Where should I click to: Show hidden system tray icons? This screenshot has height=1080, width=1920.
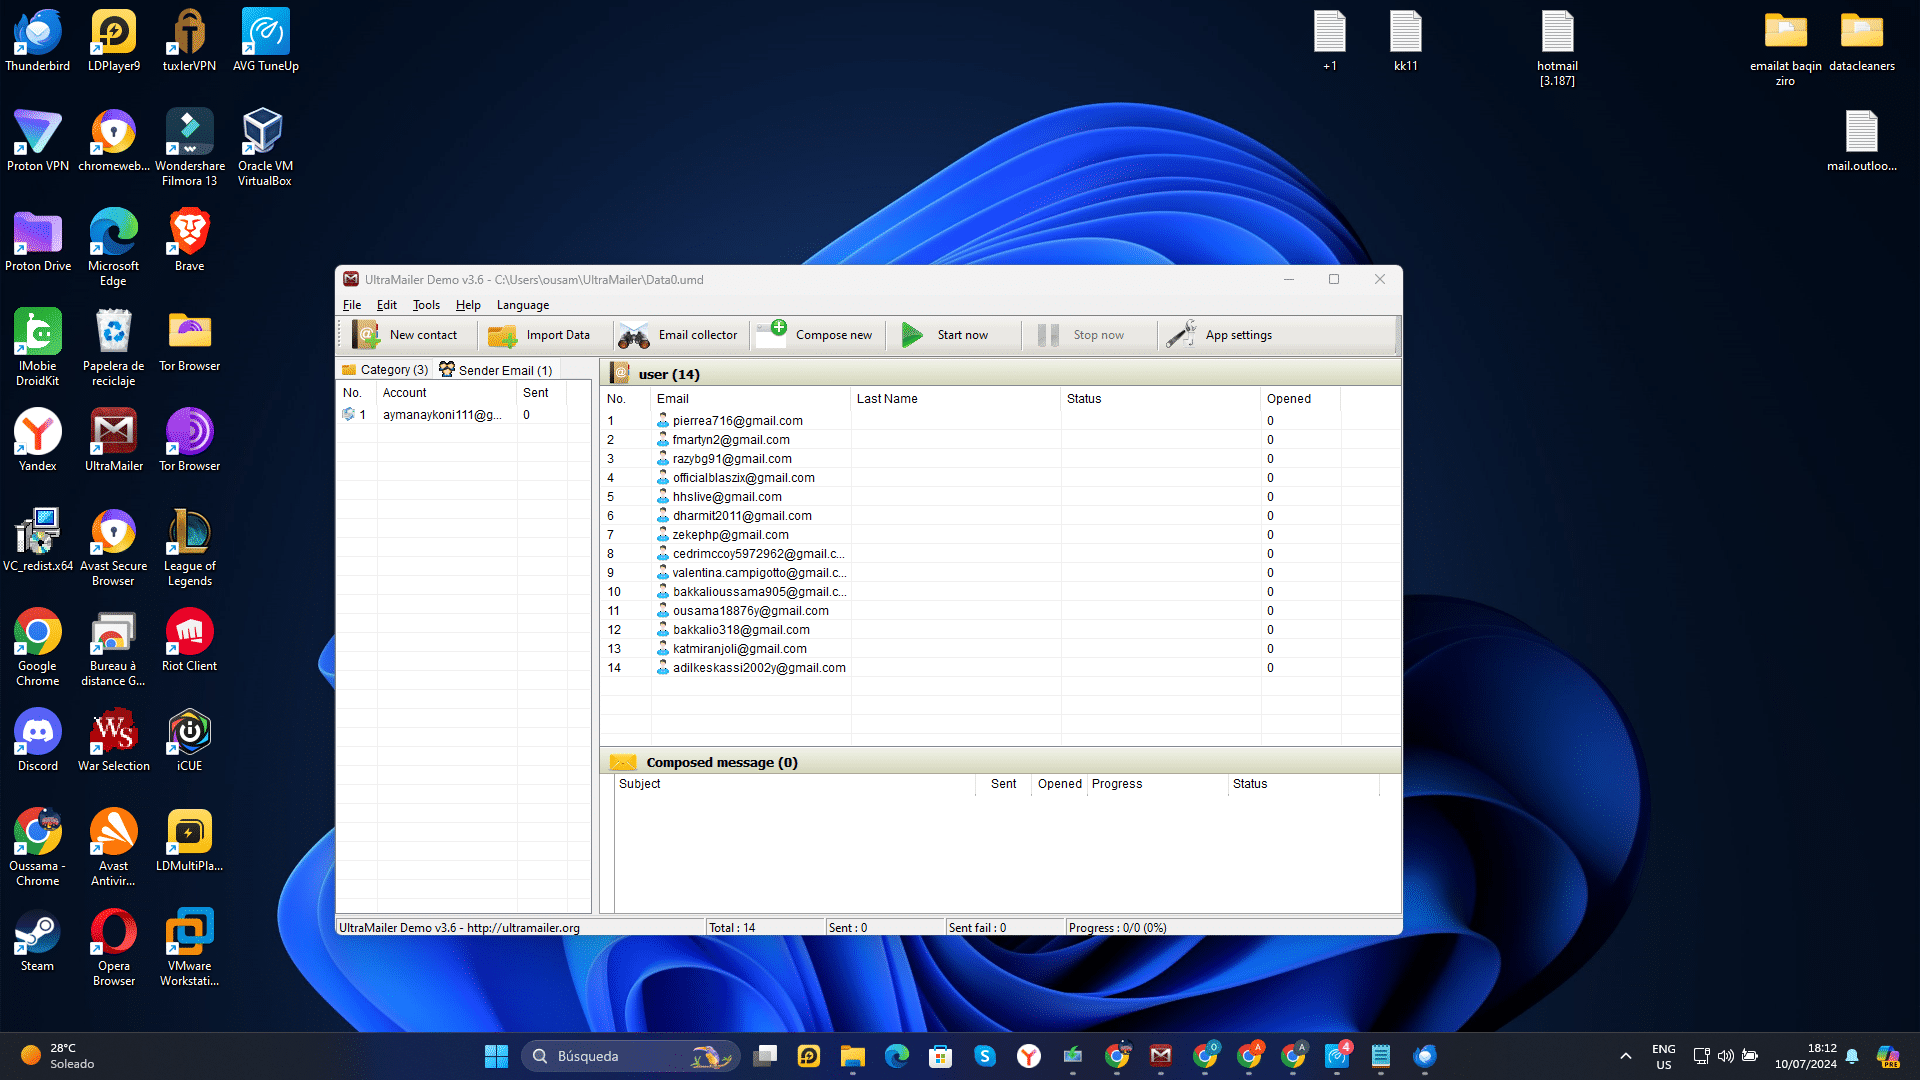(1626, 1056)
